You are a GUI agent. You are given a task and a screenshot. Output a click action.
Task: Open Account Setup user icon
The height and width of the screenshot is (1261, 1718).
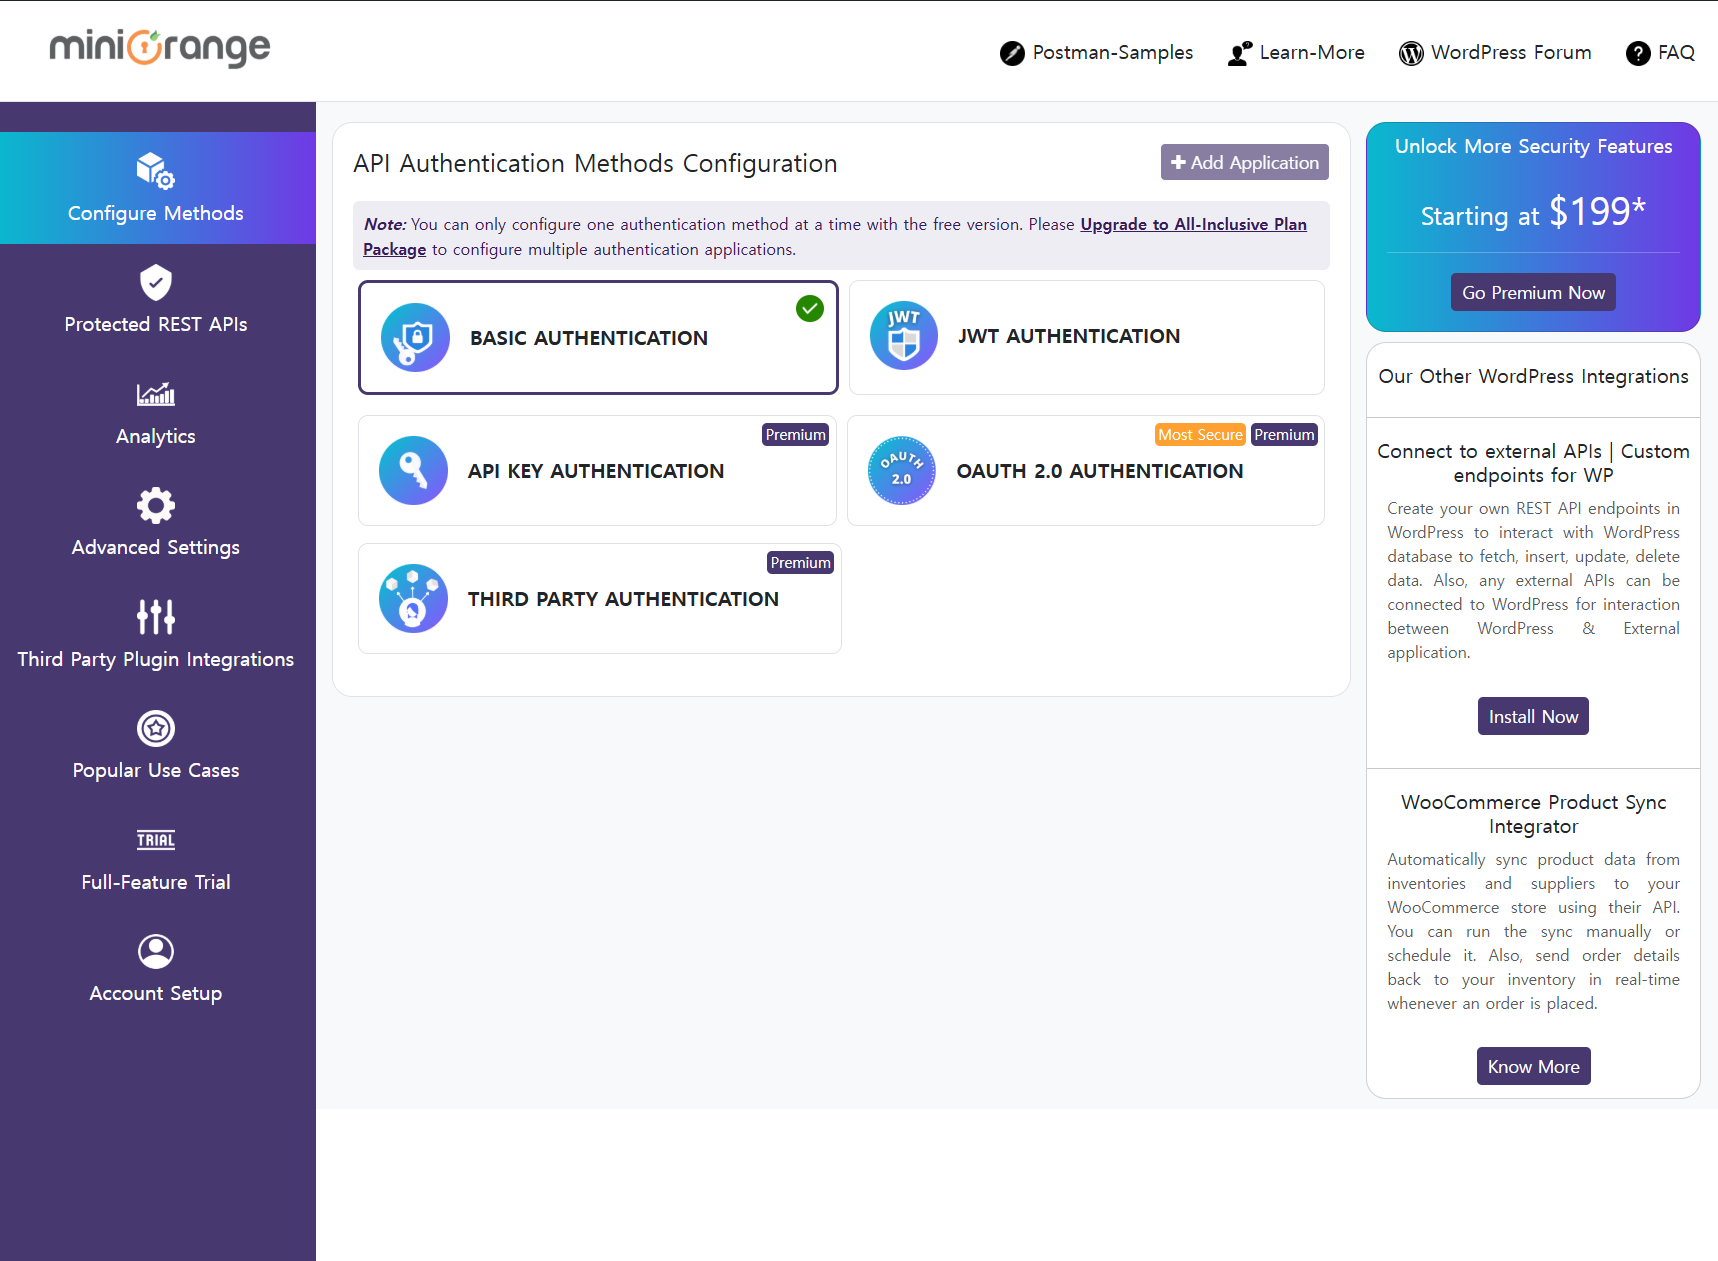click(x=155, y=951)
